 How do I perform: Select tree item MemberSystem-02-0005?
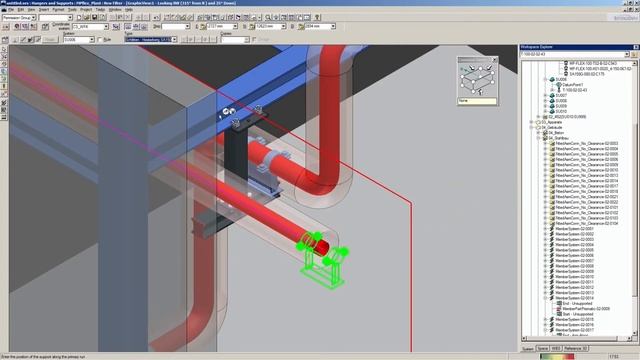click(575, 250)
